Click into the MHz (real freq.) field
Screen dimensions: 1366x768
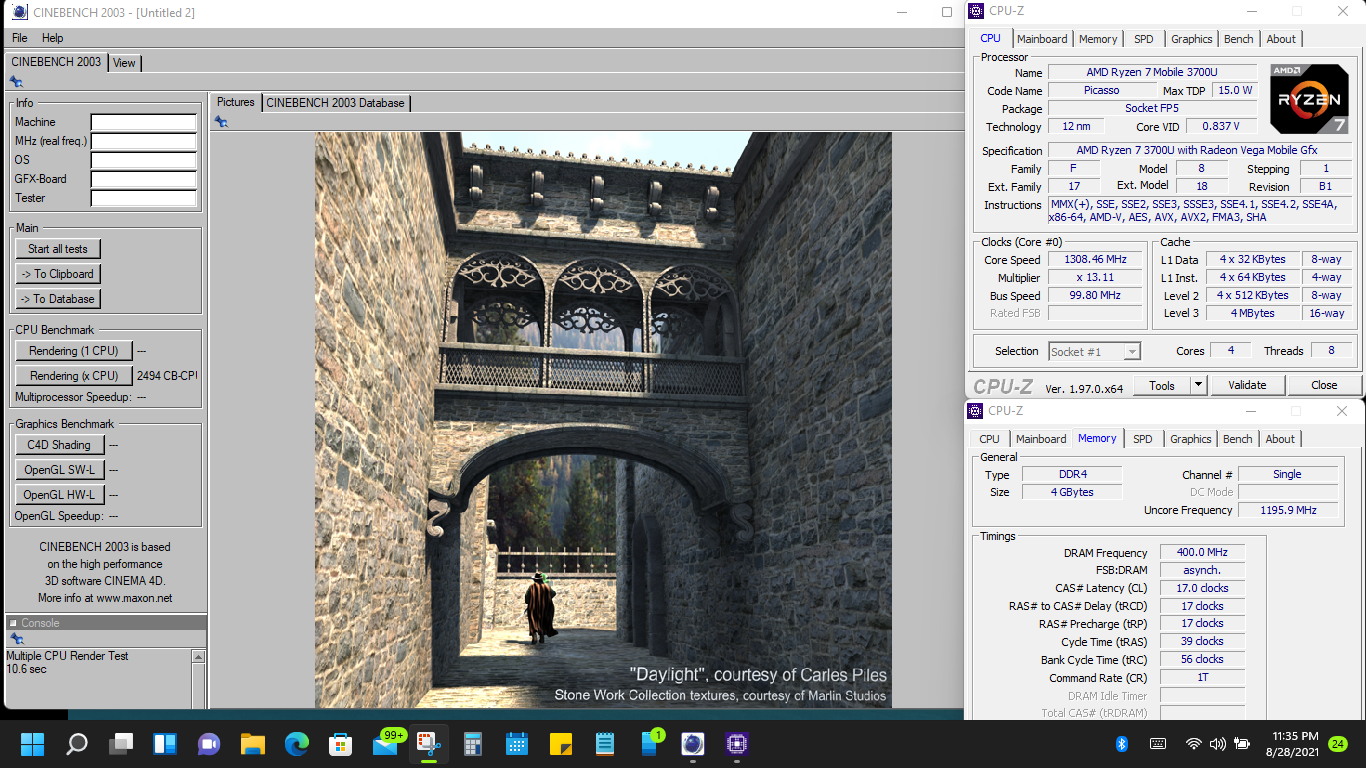[144, 141]
